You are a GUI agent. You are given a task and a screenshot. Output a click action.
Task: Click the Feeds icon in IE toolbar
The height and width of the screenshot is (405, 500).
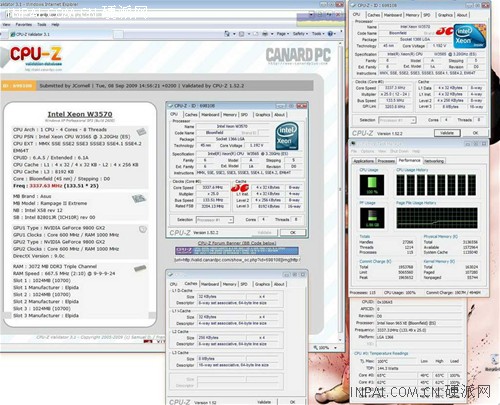tap(242, 34)
